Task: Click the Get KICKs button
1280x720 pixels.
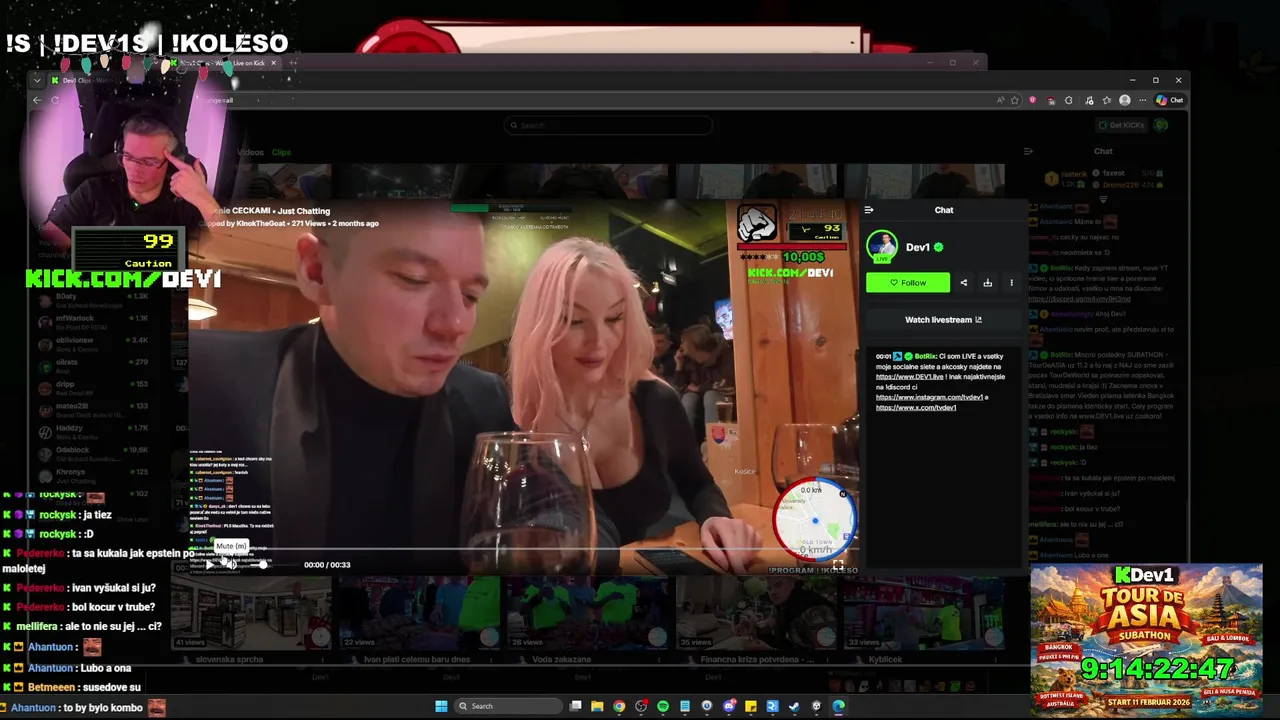Action: pyautogui.click(x=1121, y=125)
